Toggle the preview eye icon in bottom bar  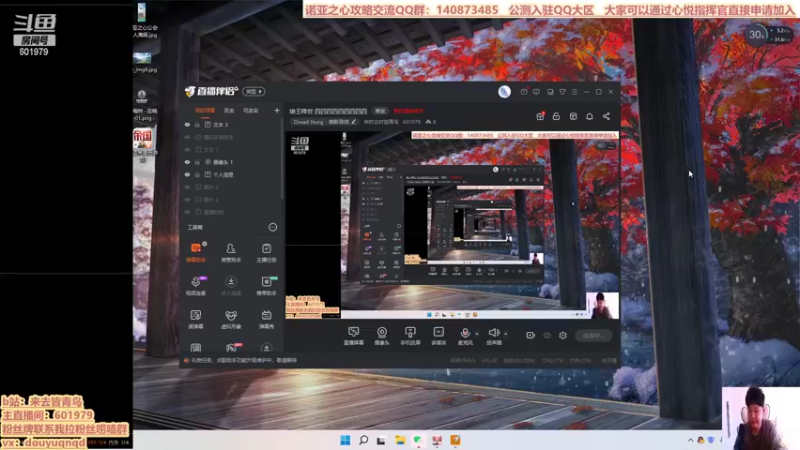[x=547, y=335]
